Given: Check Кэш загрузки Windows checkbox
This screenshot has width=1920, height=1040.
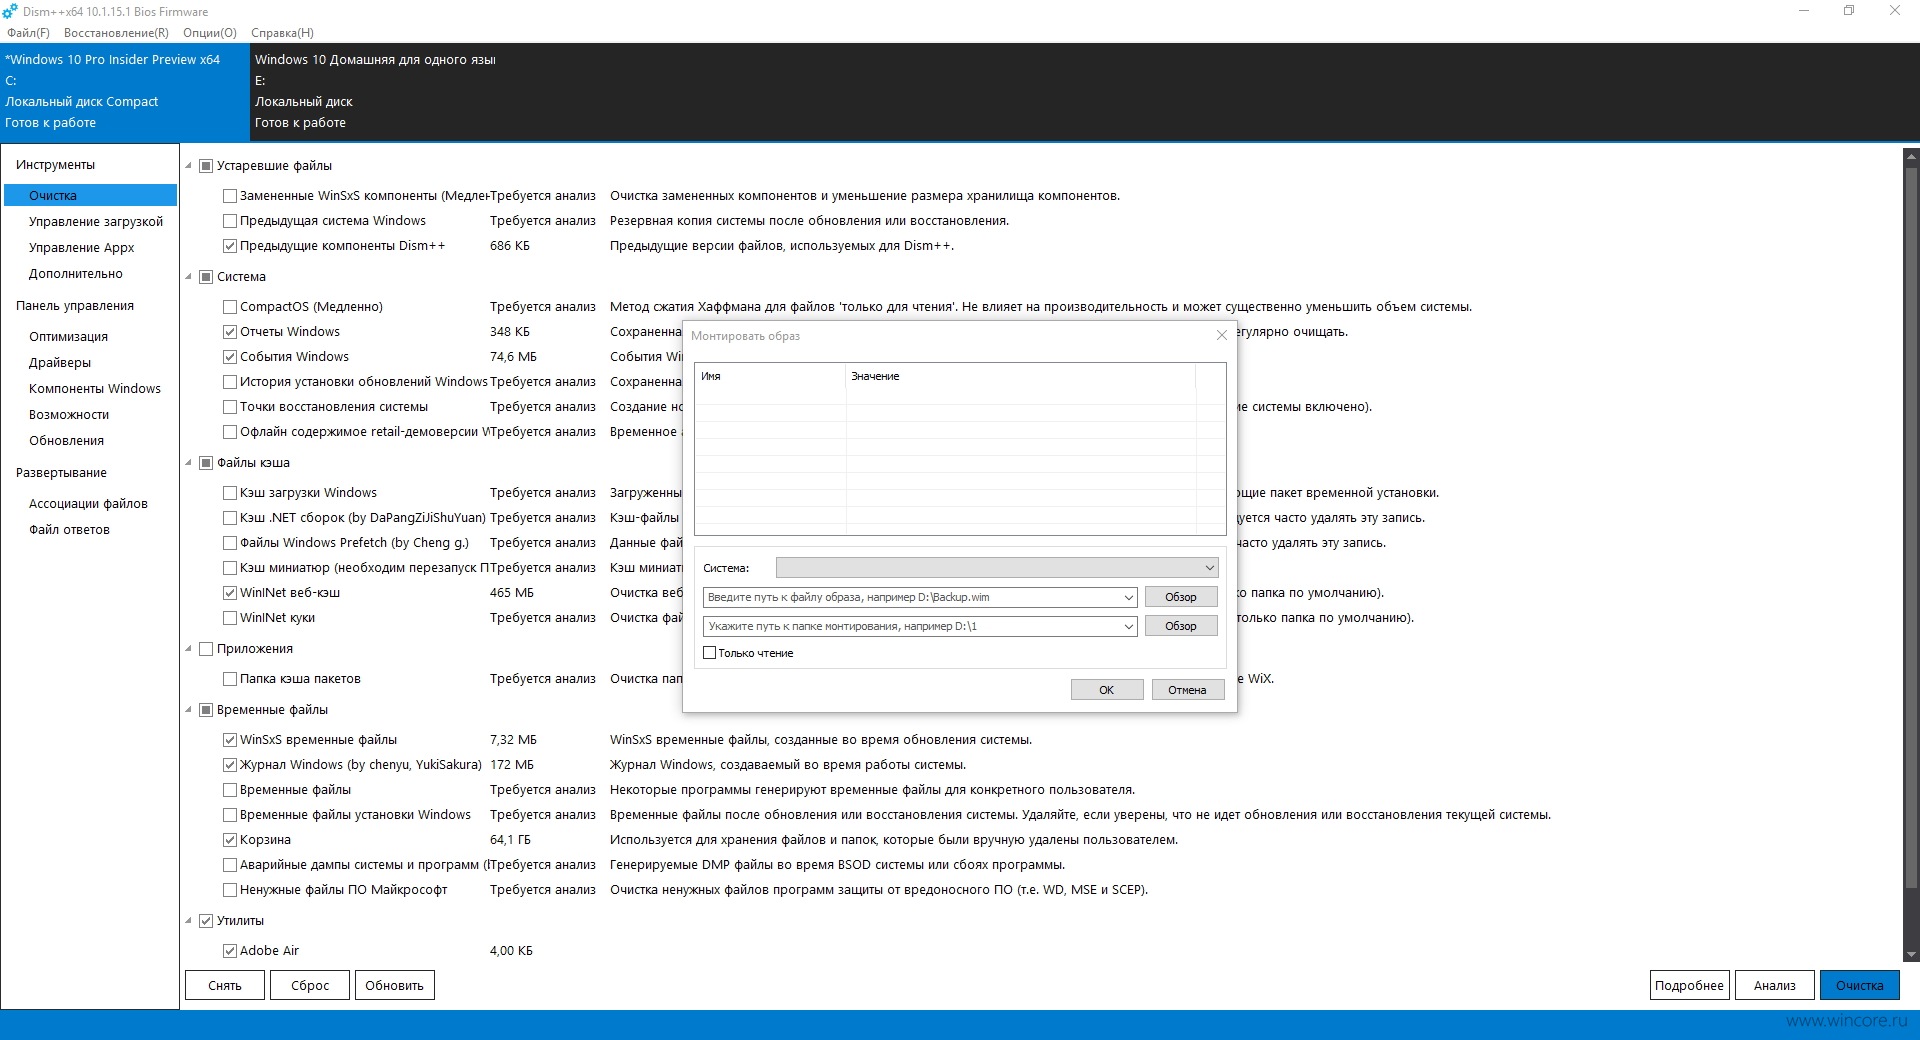Looking at the screenshot, I should click(x=230, y=493).
